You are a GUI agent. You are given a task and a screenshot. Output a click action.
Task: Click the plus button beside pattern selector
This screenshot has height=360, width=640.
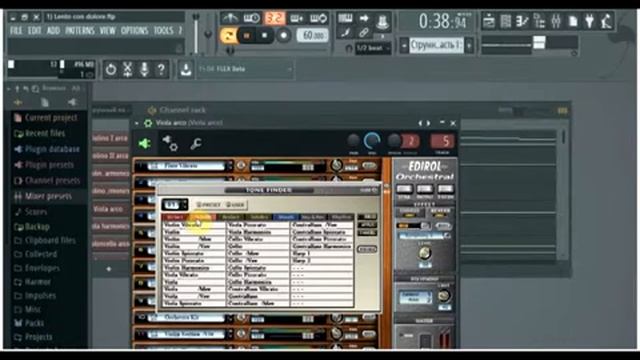(469, 45)
